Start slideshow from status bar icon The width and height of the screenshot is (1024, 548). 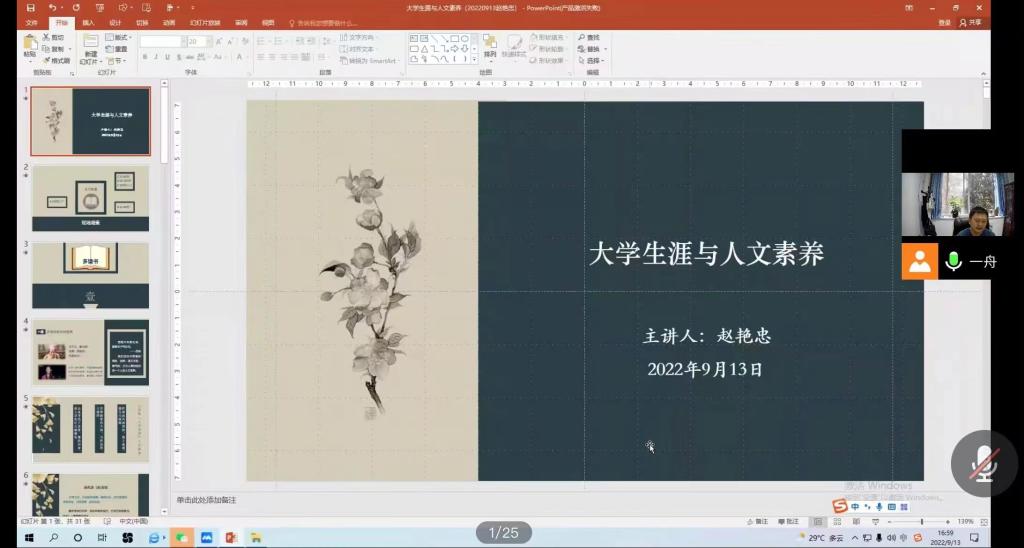point(874,522)
